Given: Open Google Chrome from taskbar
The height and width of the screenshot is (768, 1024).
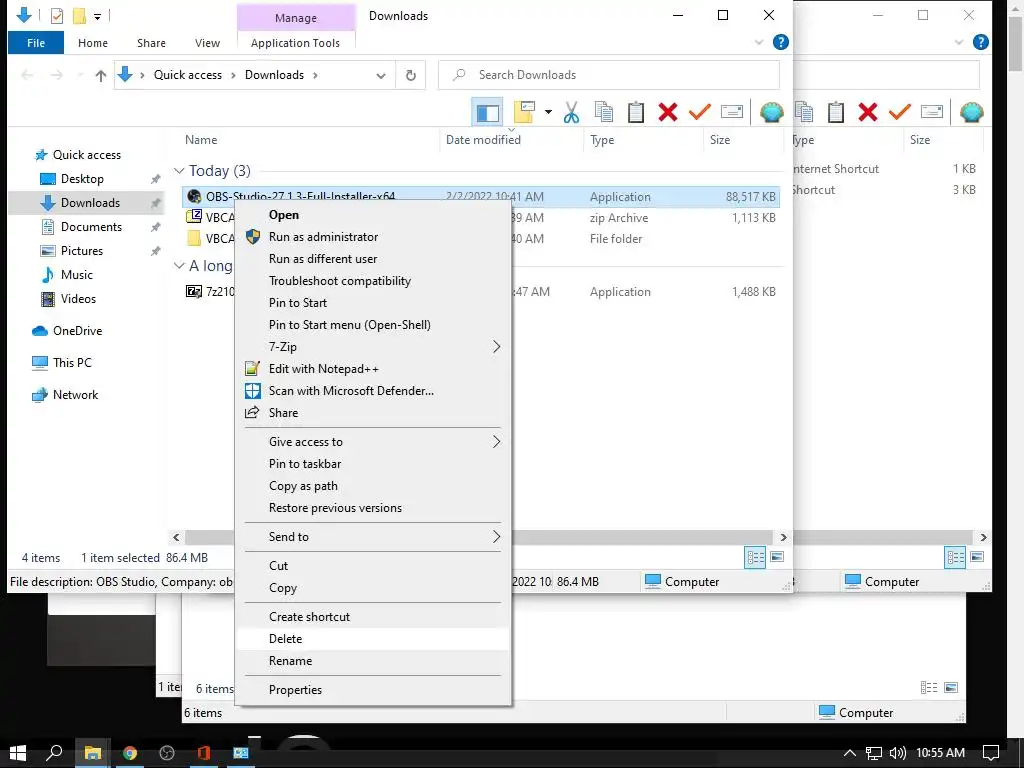Looking at the screenshot, I should (x=130, y=753).
